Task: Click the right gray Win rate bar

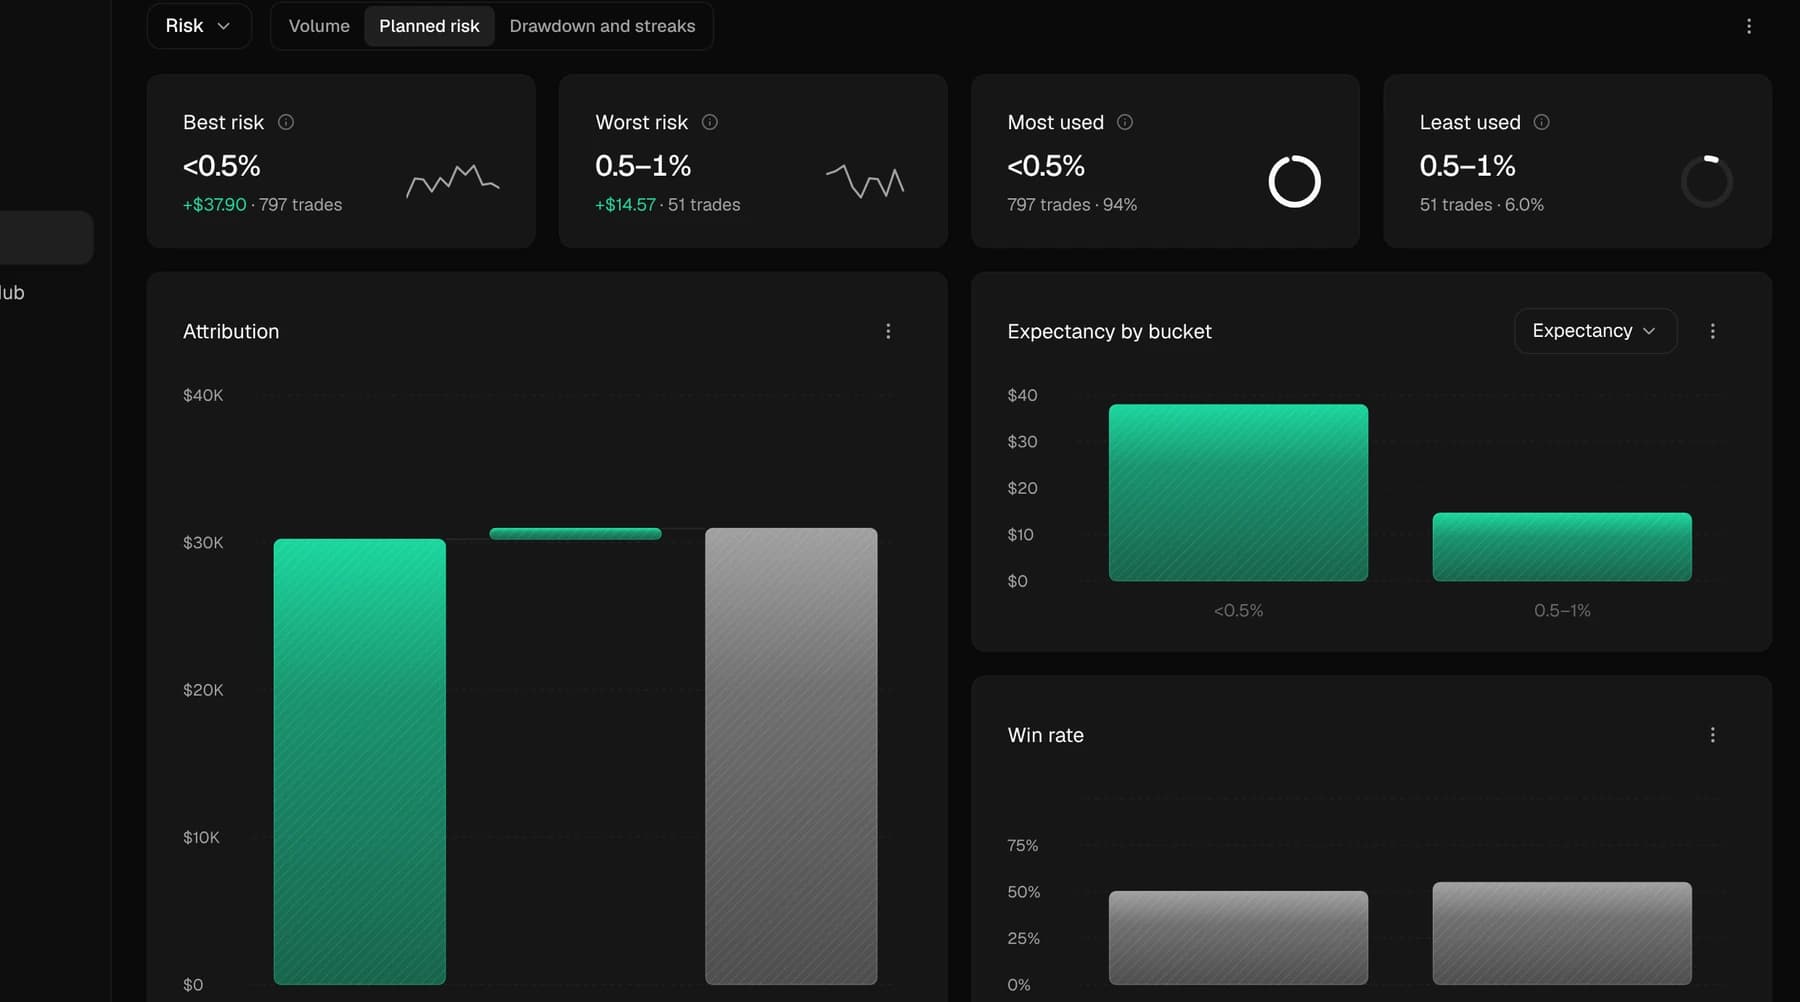Action: (1562, 933)
